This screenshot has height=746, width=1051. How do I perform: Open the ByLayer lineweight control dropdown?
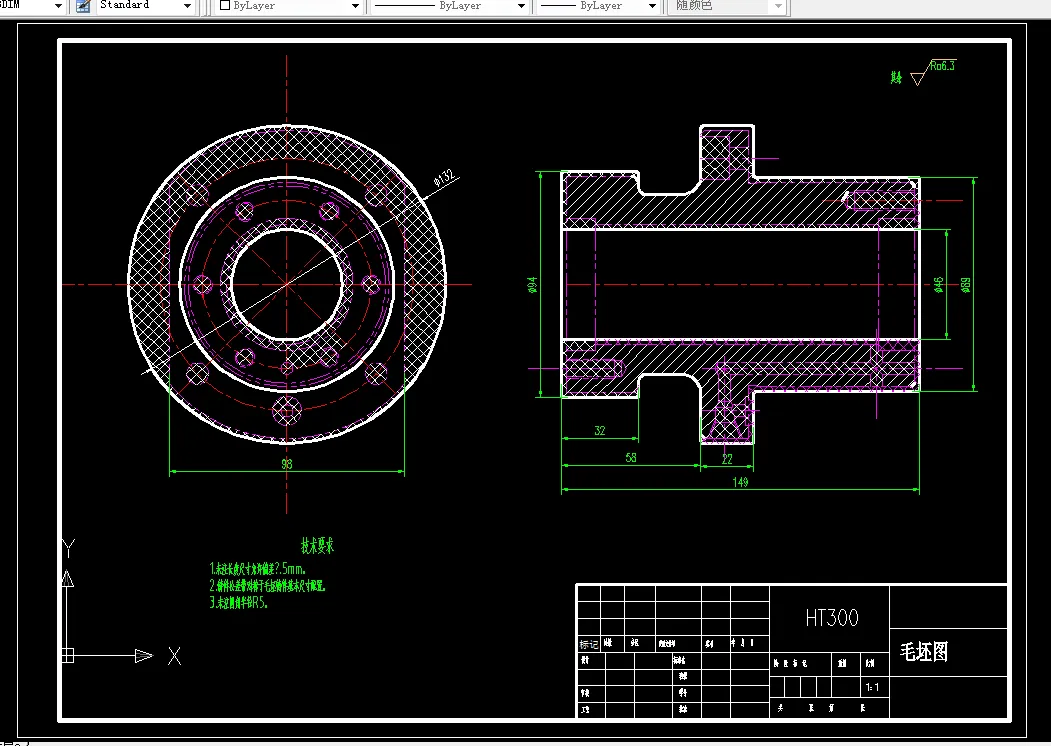[652, 6]
